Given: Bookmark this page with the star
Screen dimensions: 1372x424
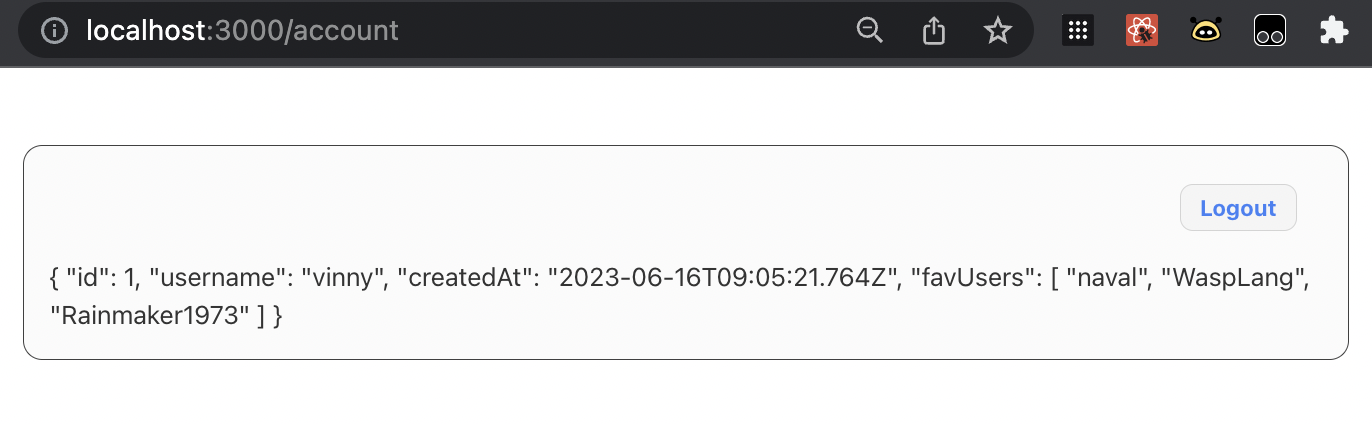Looking at the screenshot, I should click(x=997, y=31).
